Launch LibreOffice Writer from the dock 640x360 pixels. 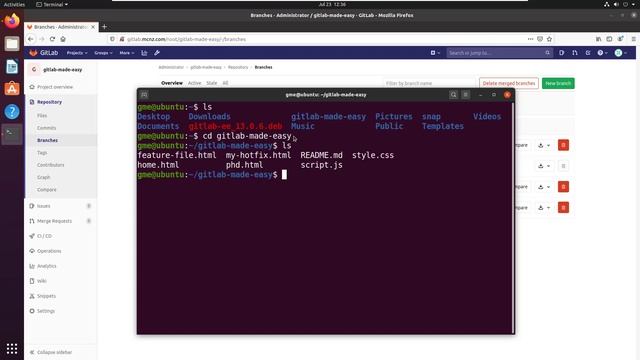click(12, 67)
